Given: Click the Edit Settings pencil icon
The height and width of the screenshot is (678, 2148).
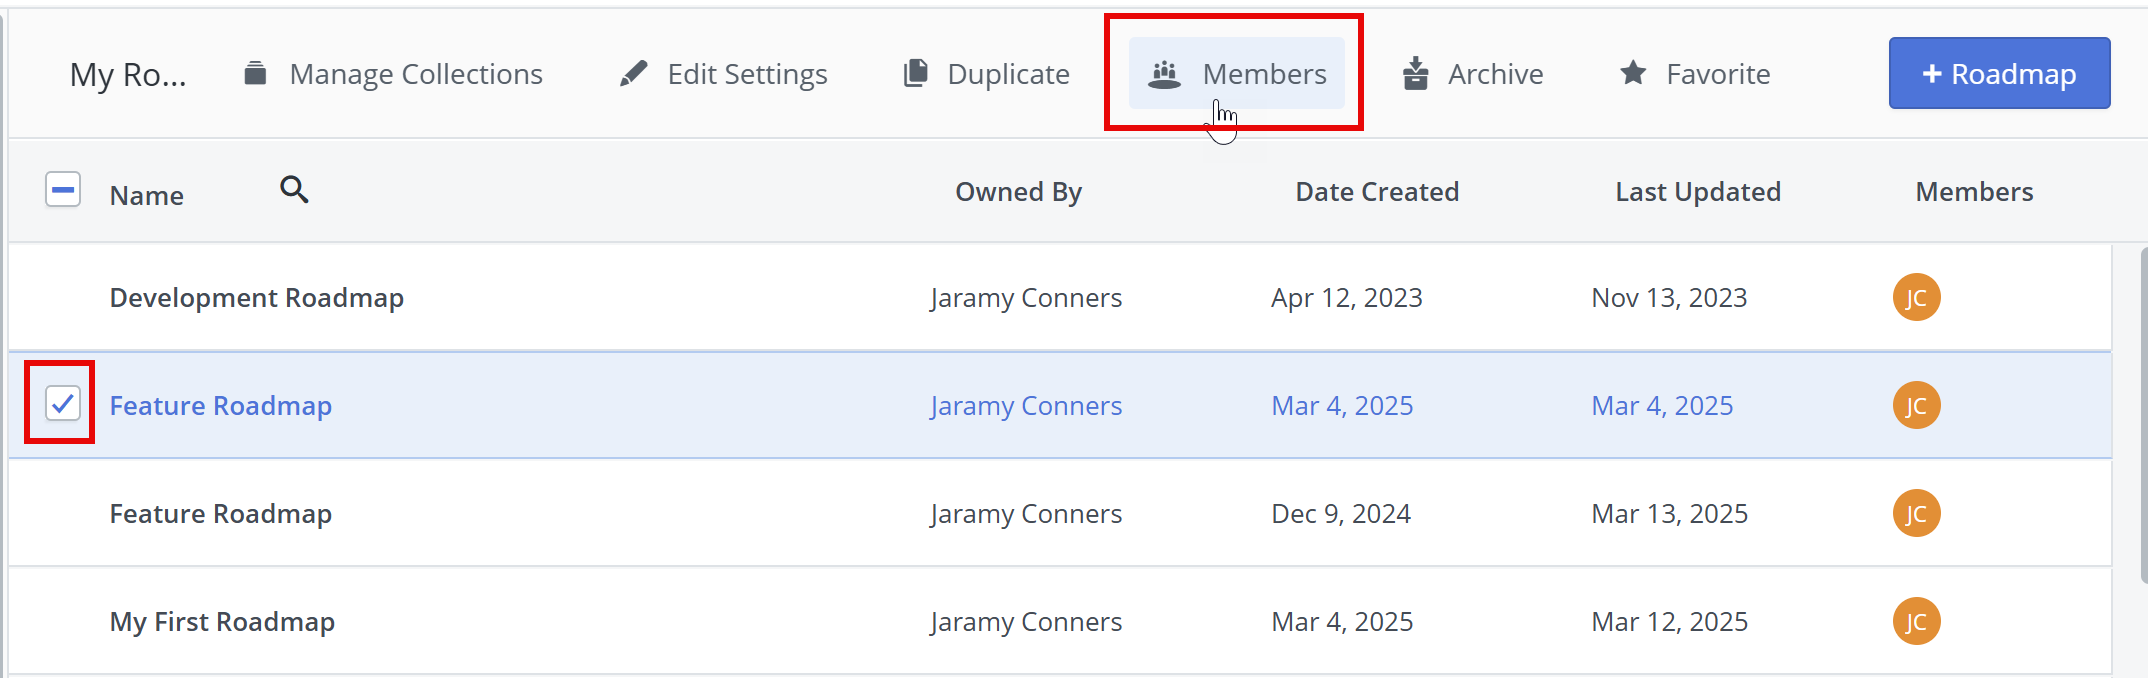Looking at the screenshot, I should pos(633,73).
